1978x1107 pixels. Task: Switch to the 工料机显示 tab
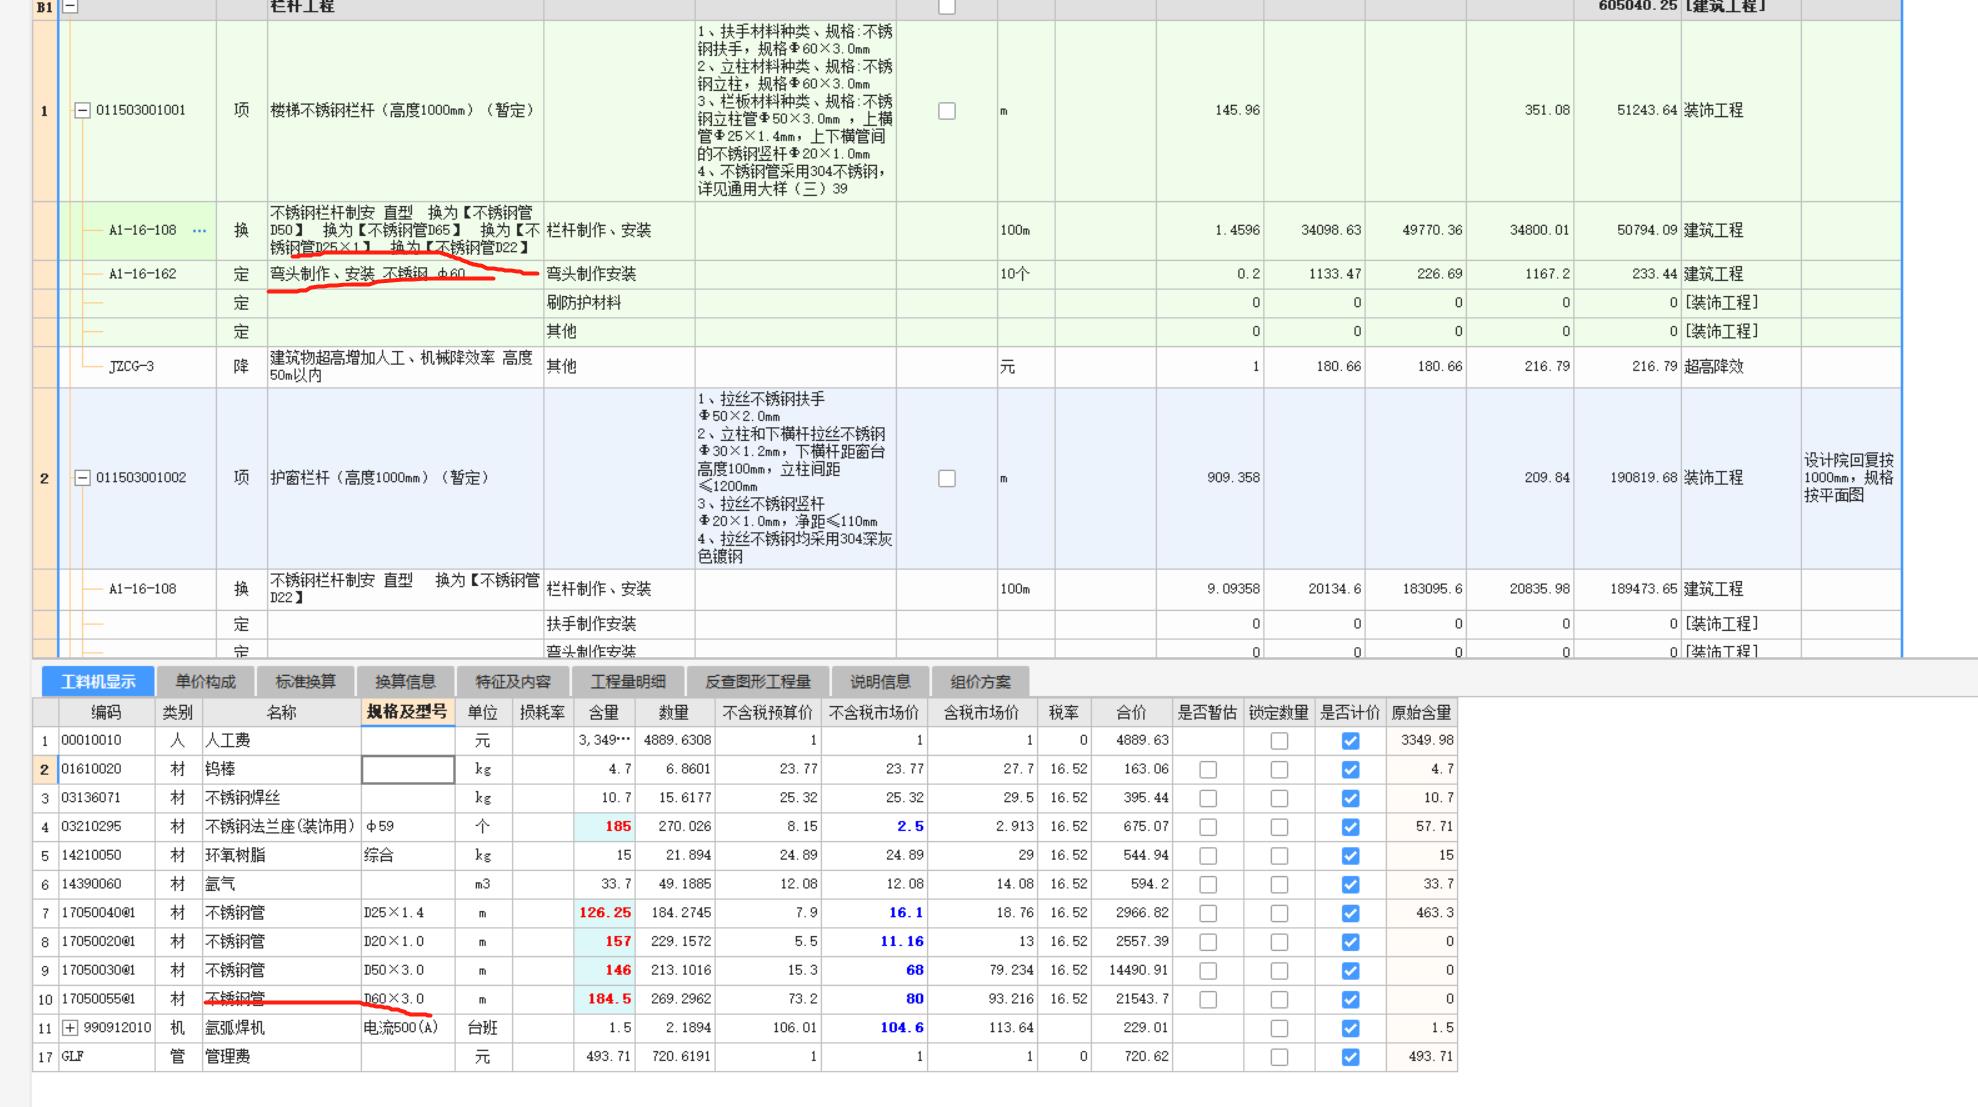point(98,682)
